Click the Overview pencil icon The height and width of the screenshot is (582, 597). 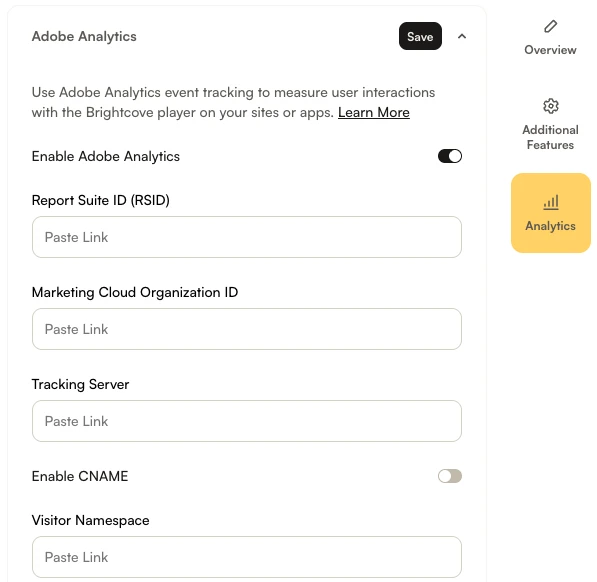pyautogui.click(x=550, y=26)
